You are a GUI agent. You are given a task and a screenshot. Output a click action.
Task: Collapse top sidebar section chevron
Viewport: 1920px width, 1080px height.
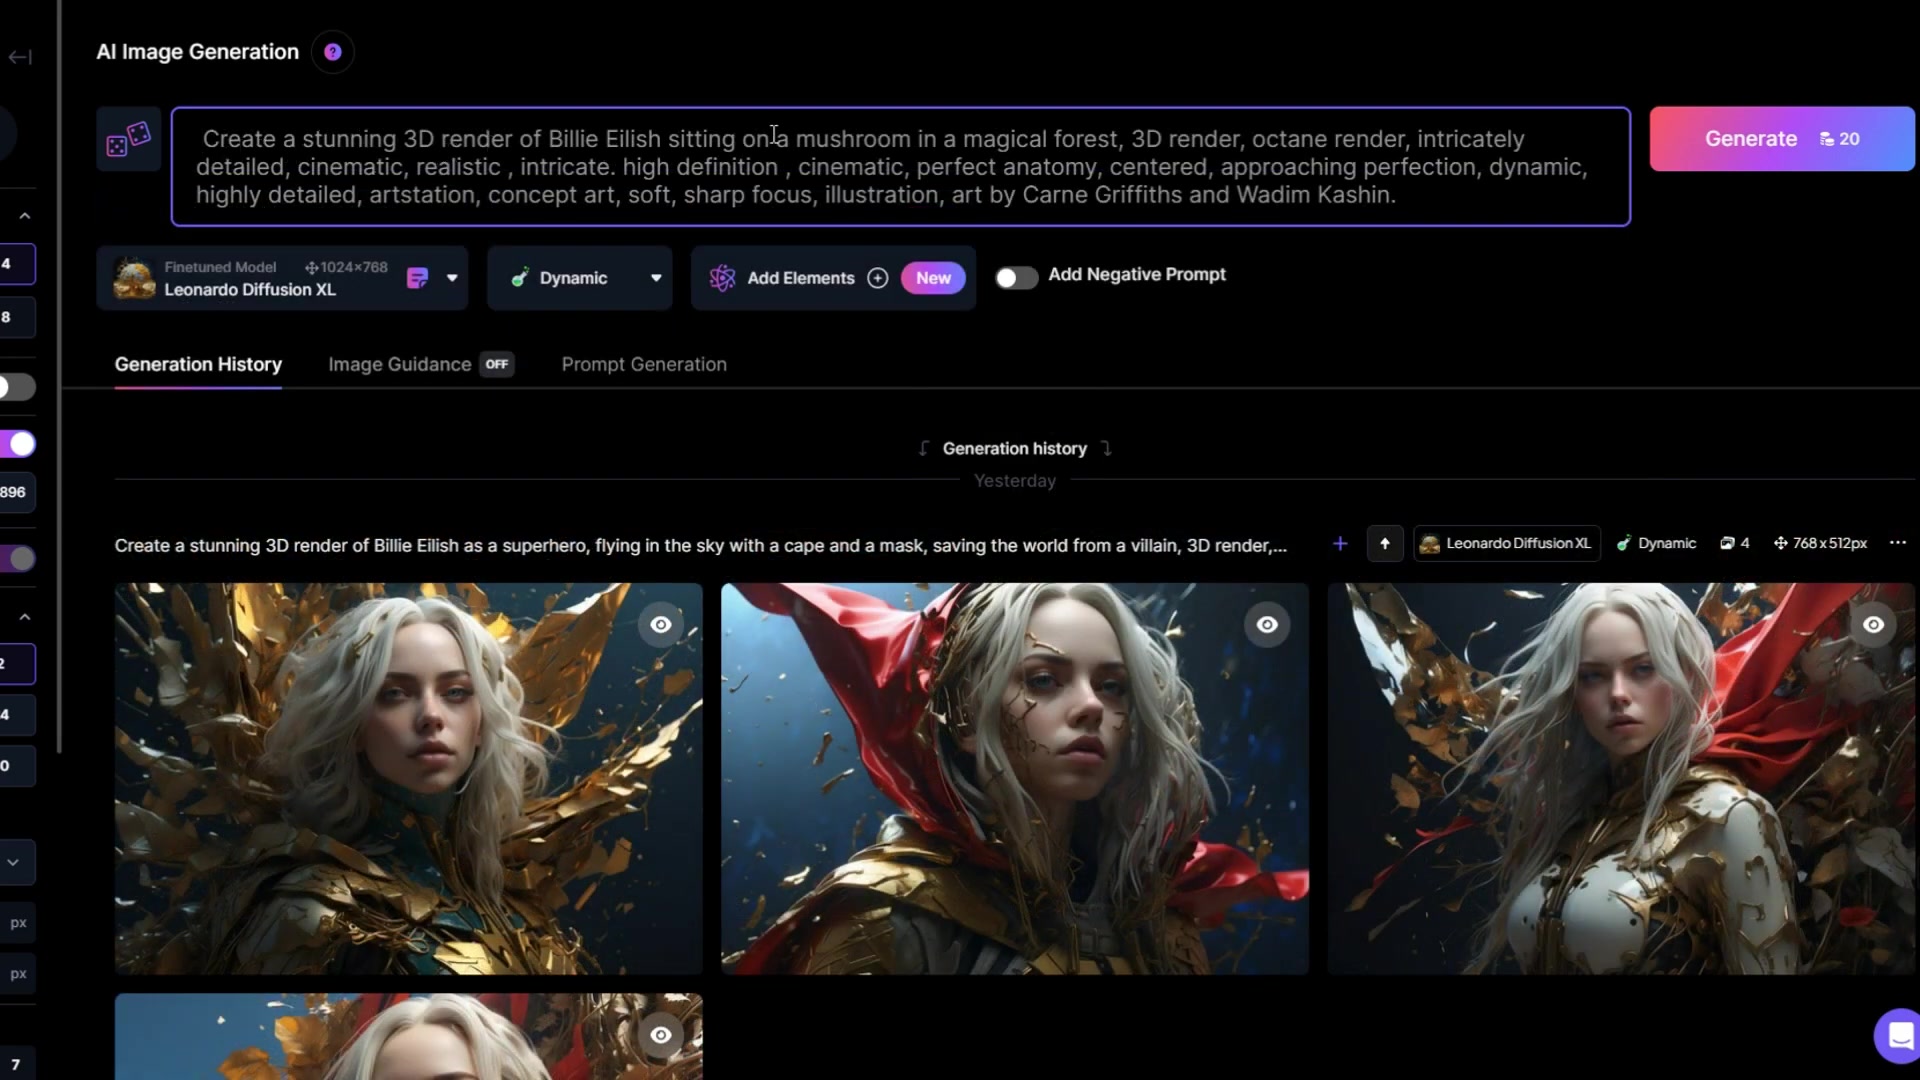[x=25, y=216]
